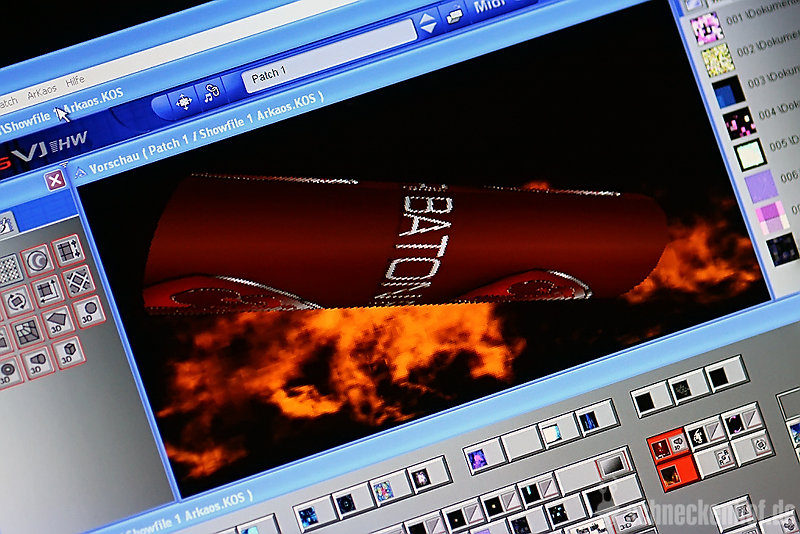Select the solid blue visual thumbnail 003
The width and height of the screenshot is (800, 534).
coord(726,92)
